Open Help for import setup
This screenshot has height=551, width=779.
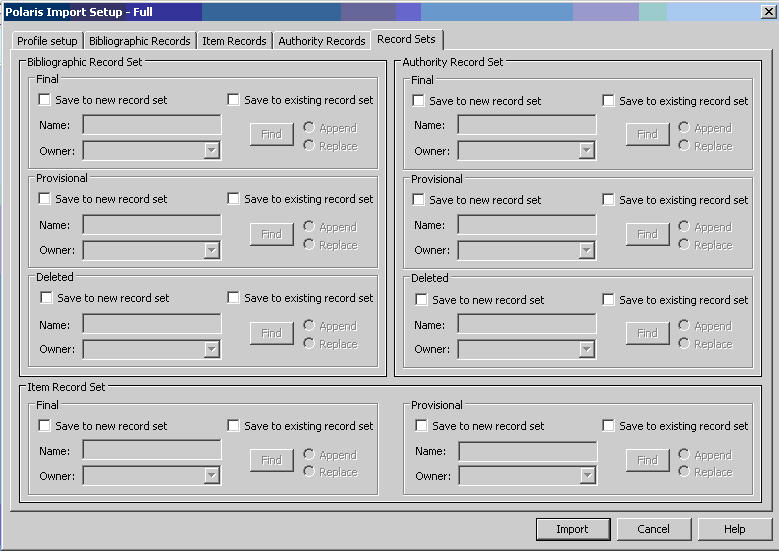click(x=735, y=529)
